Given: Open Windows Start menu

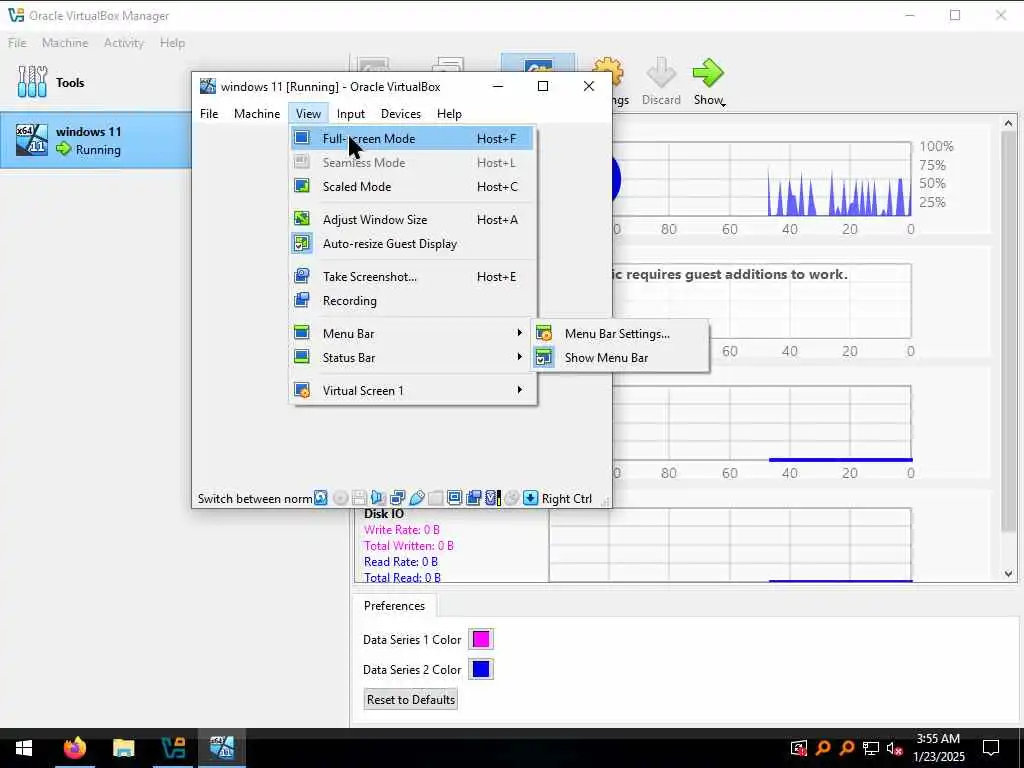Looking at the screenshot, I should pos(24,748).
